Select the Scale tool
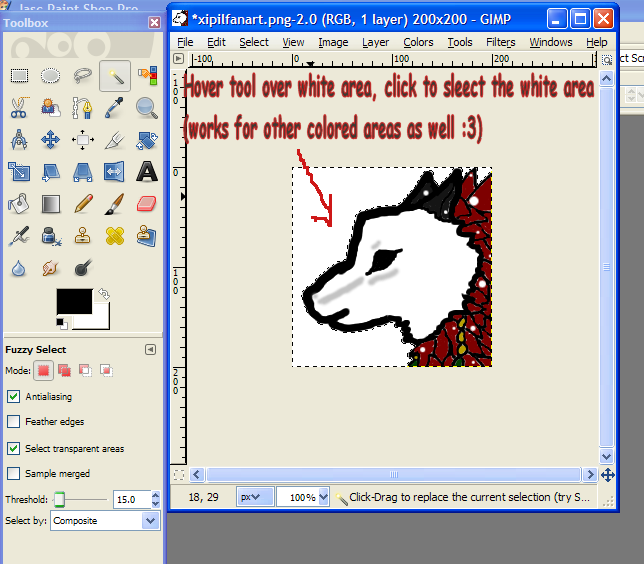Screen dimensions: 644x564 [19, 172]
